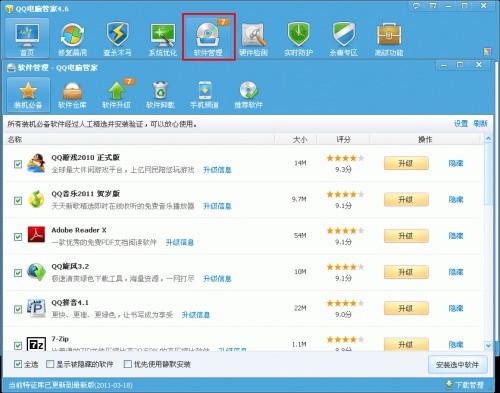Click 安装选中软件 button

pos(457,365)
